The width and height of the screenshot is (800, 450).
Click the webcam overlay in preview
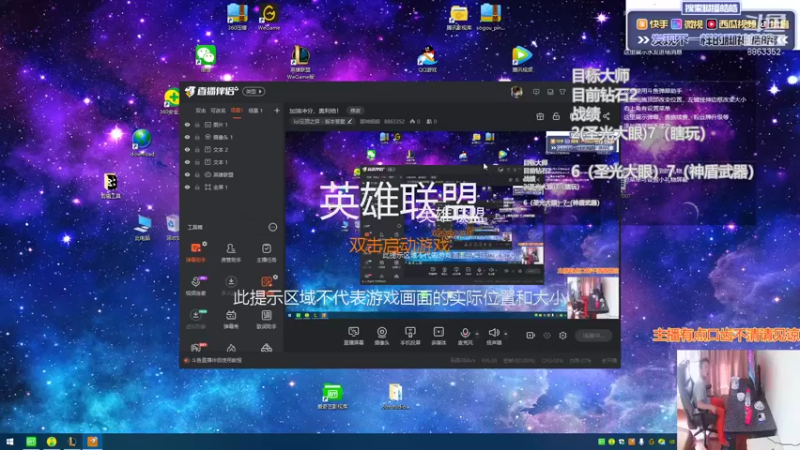[x=593, y=298]
